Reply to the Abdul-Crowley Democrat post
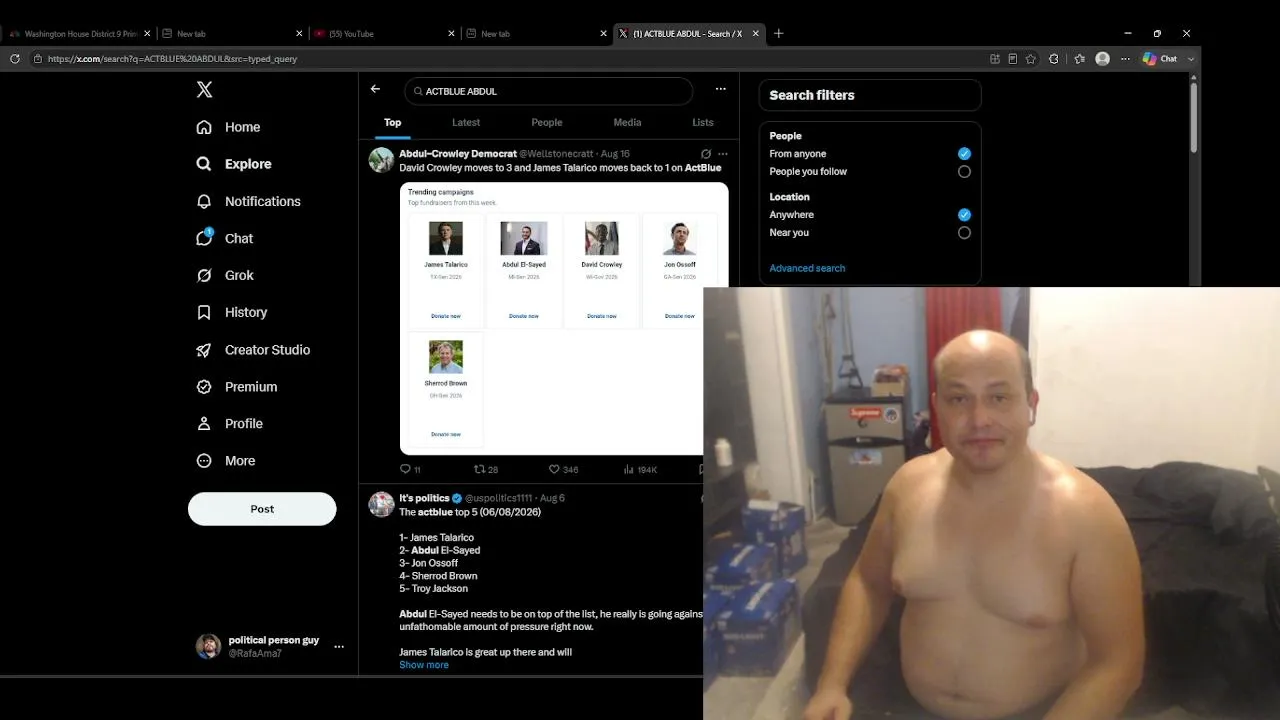Image resolution: width=1280 pixels, height=720 pixels. point(405,469)
